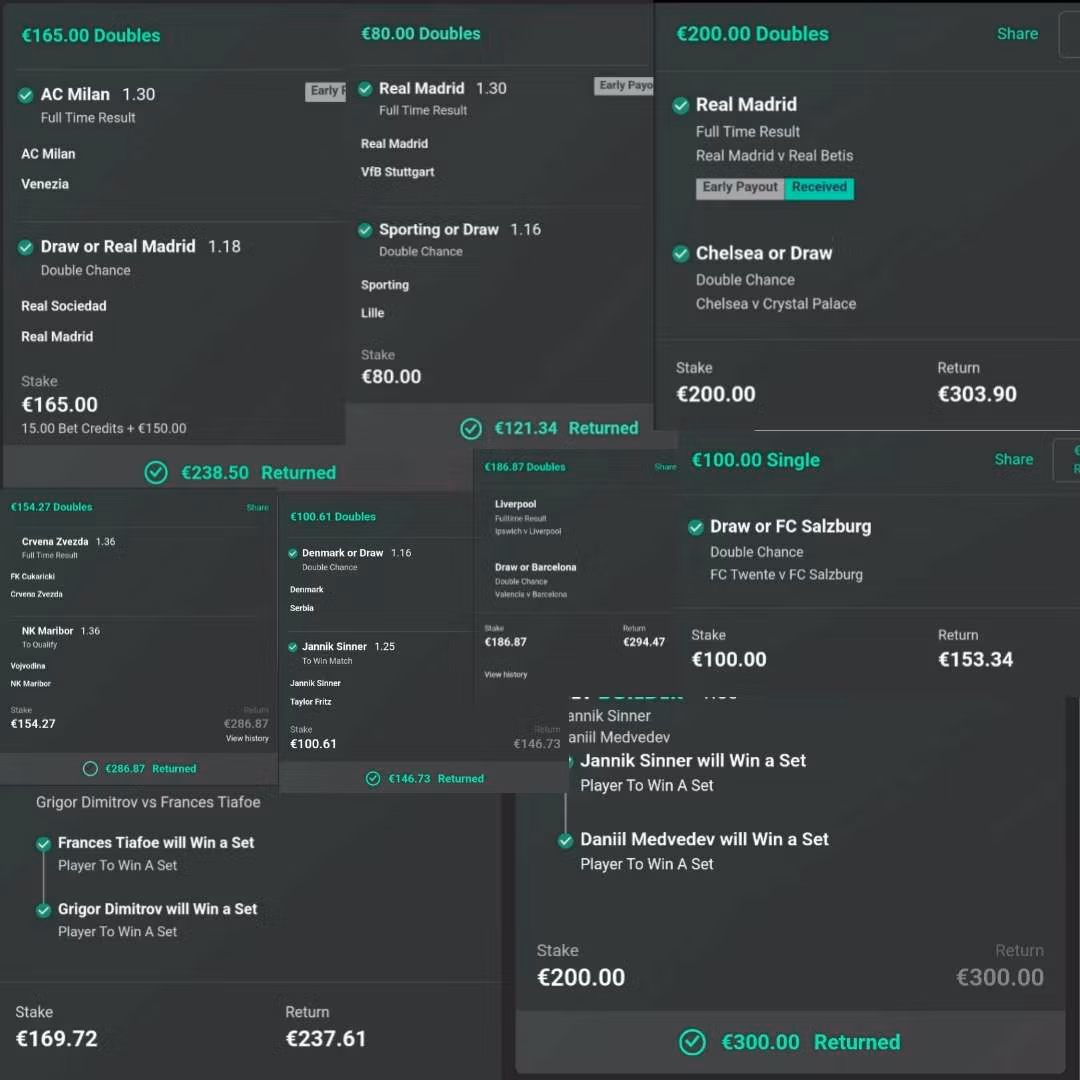Open View history on the €154.27 Doubles slip

point(247,738)
